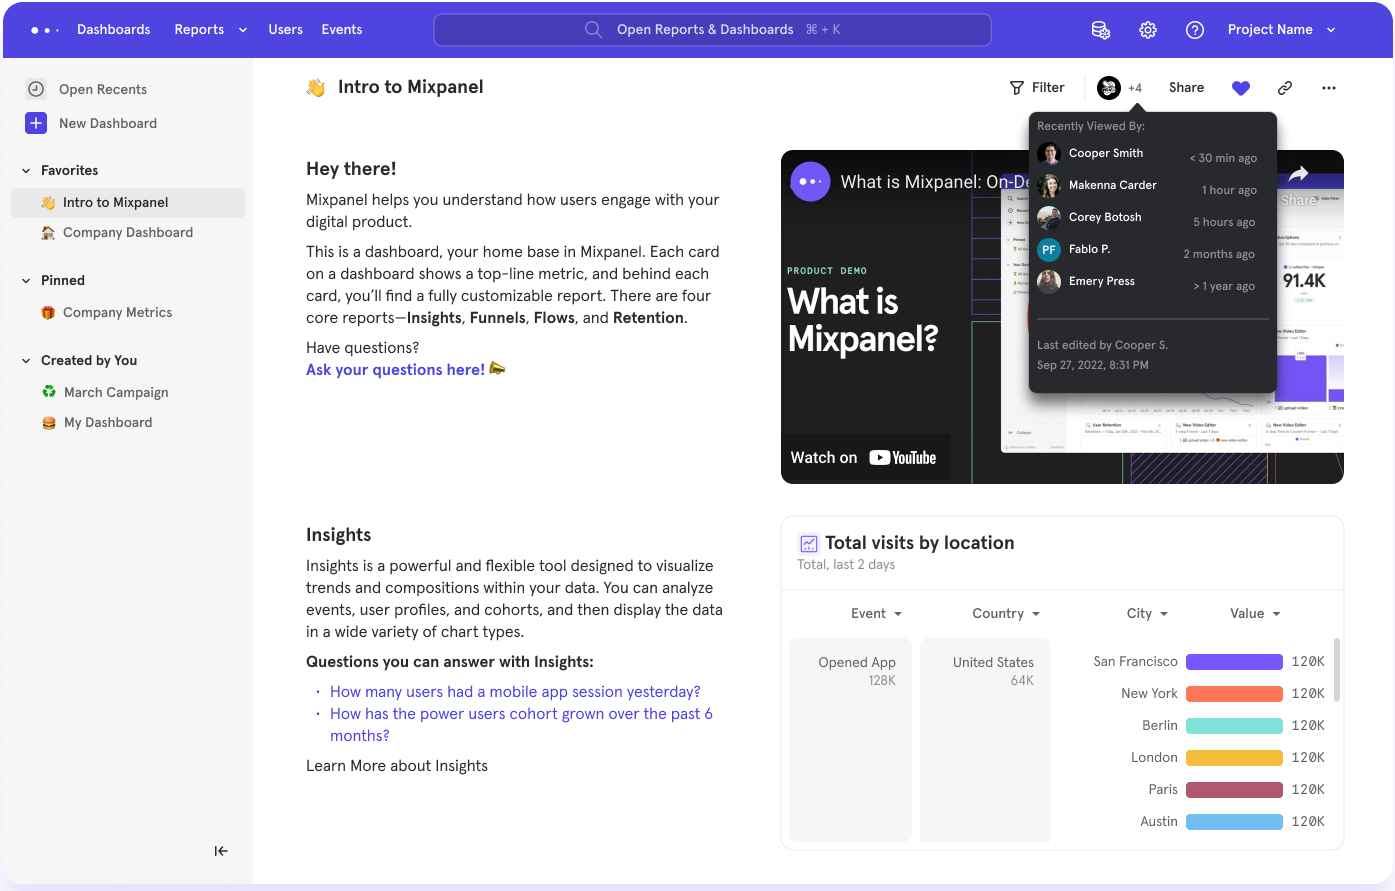Click the Mixpanel logo in top bar
Viewport: 1395px width, 891px height.
click(45, 30)
